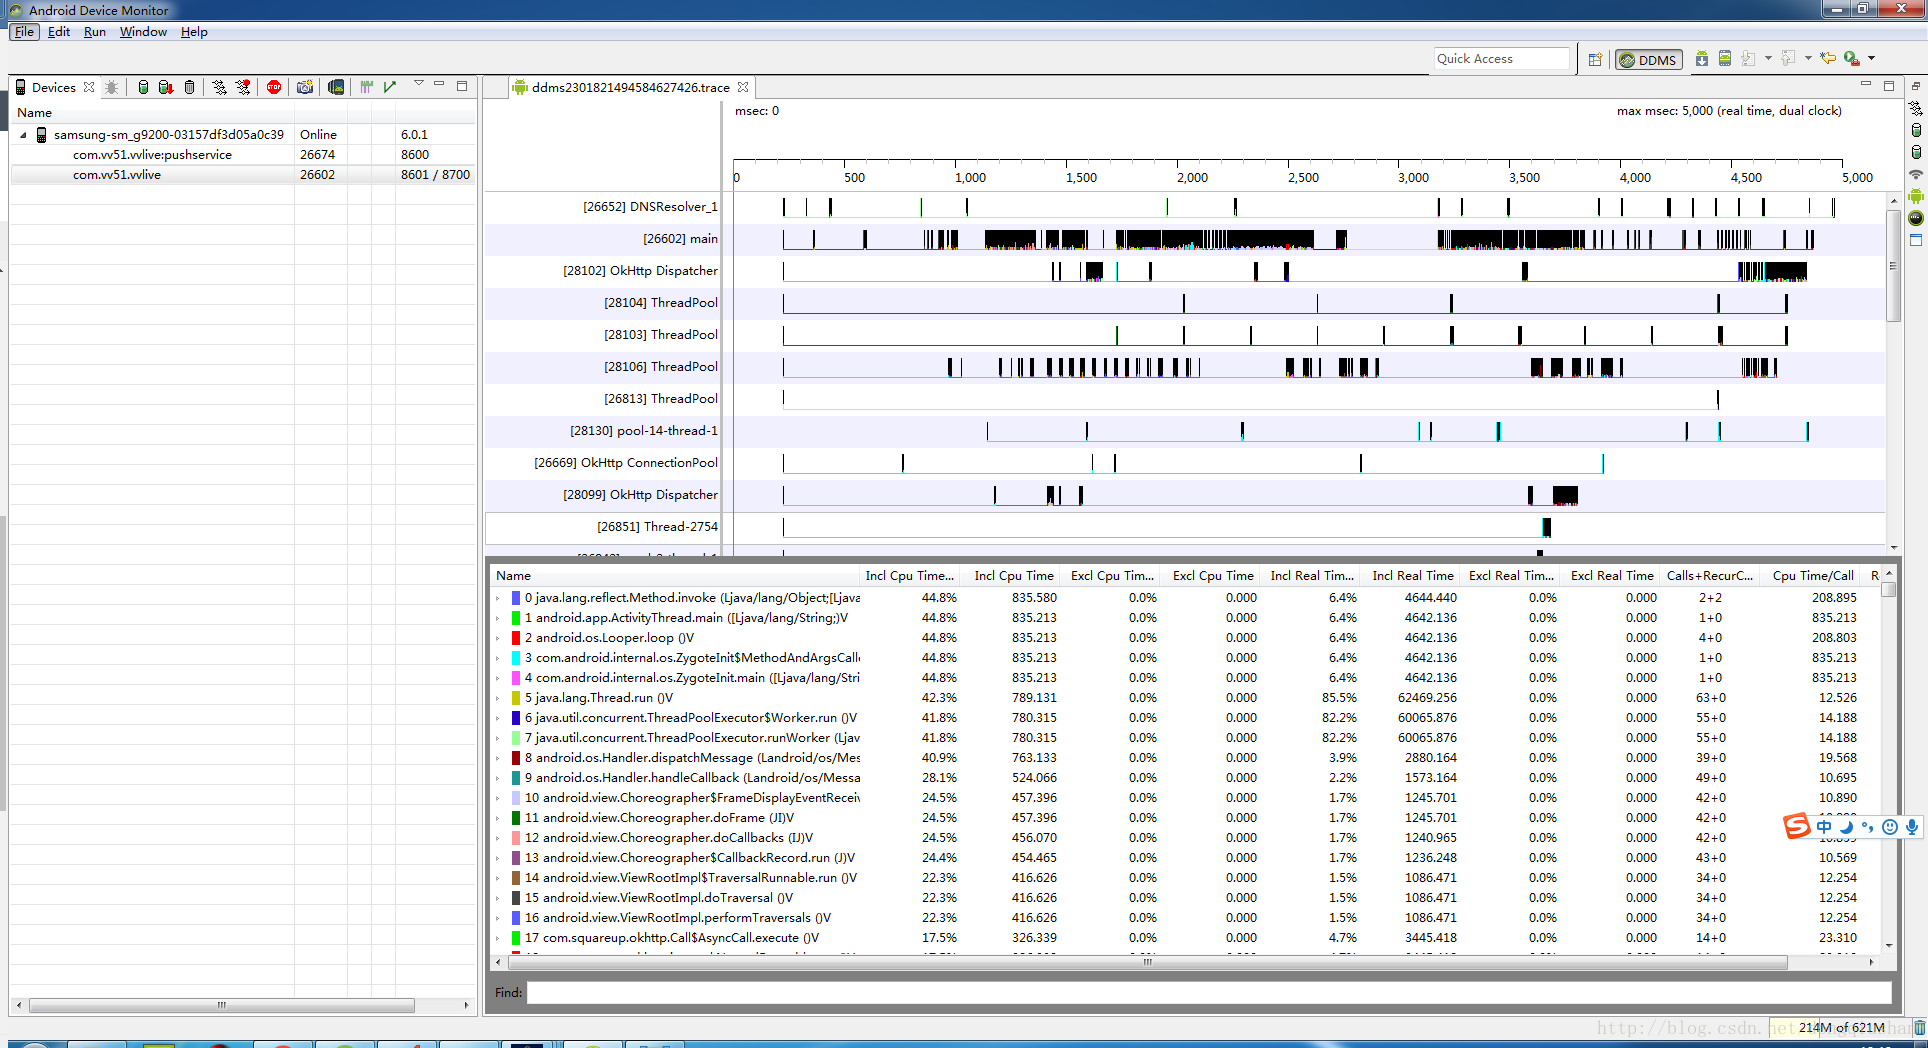Click the Dump View Hierarchy icon
The width and height of the screenshot is (1928, 1048).
(336, 87)
